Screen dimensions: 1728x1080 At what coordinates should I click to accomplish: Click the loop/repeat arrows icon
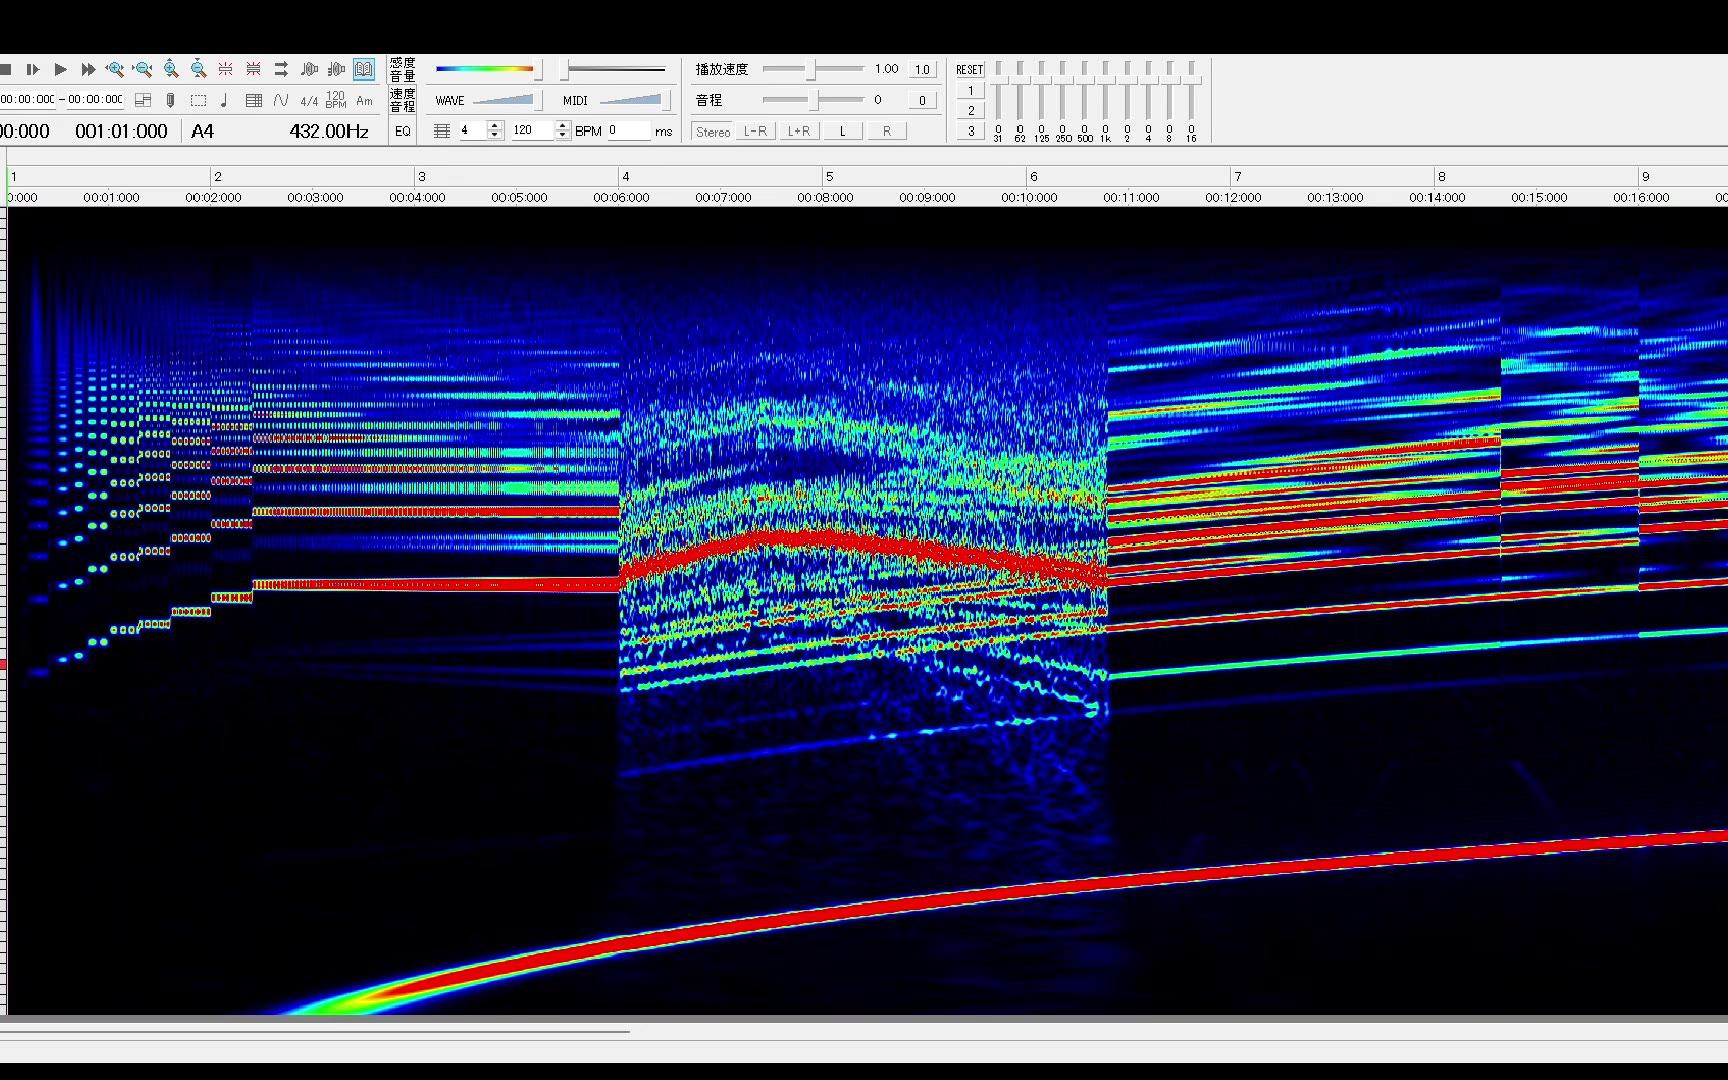[281, 69]
